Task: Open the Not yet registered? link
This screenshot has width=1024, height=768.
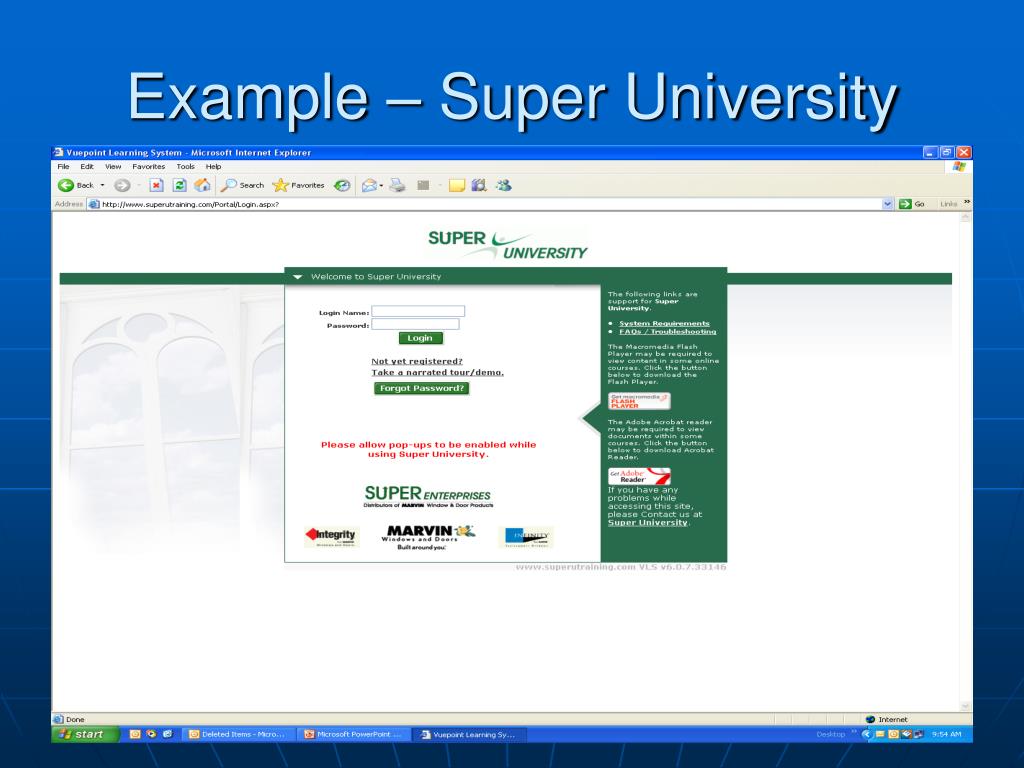Action: point(417,361)
